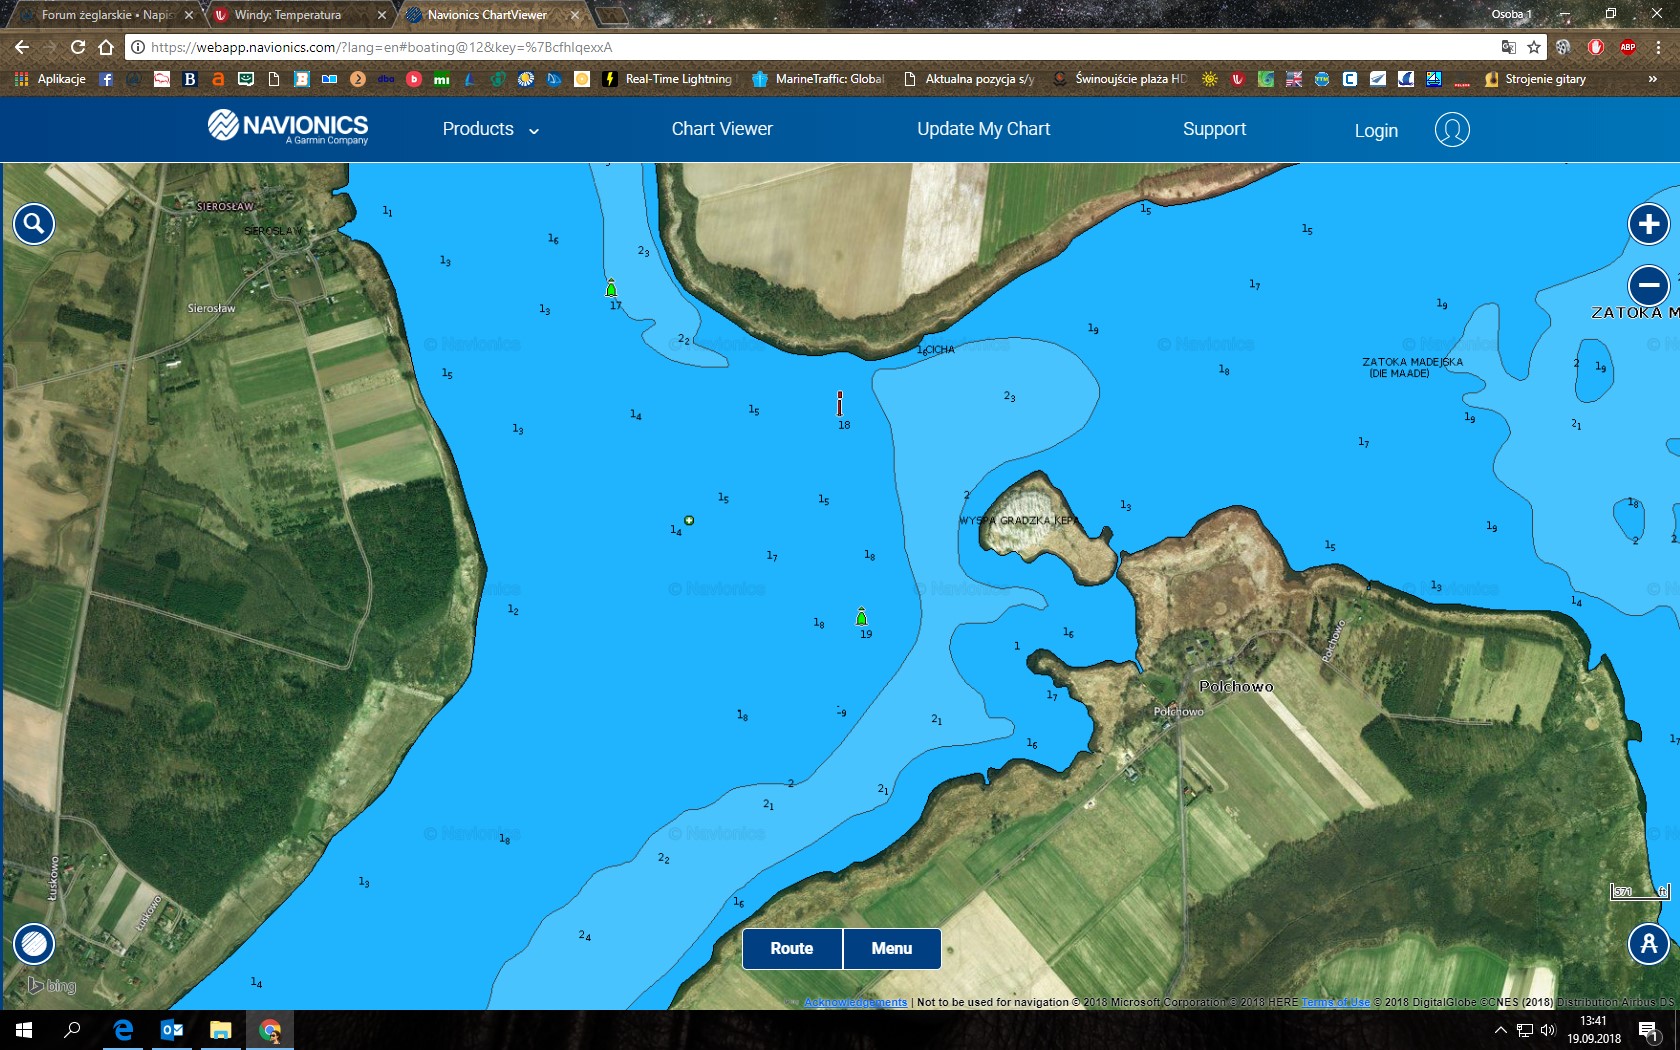Select green buoy marked 17
The height and width of the screenshot is (1050, 1680).
point(611,289)
